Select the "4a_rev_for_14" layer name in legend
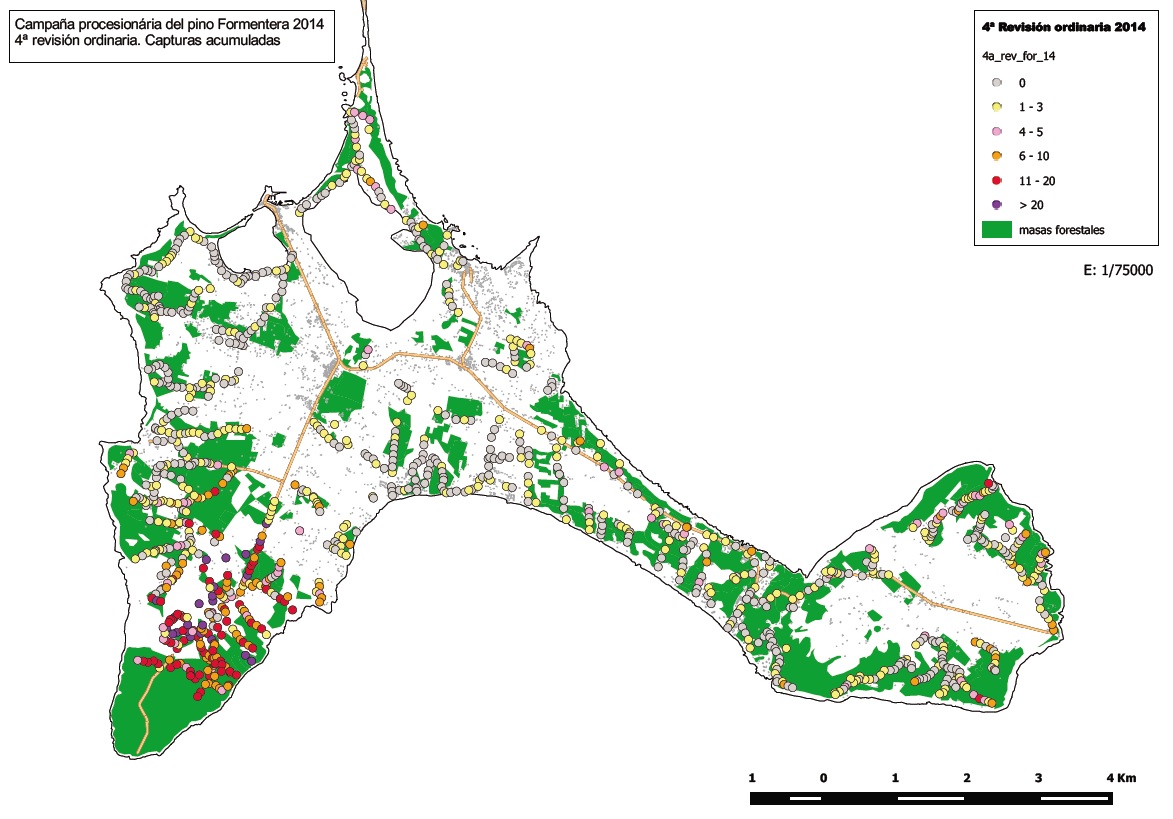Image resolution: width=1173 pixels, height=819 pixels. tap(1019, 57)
